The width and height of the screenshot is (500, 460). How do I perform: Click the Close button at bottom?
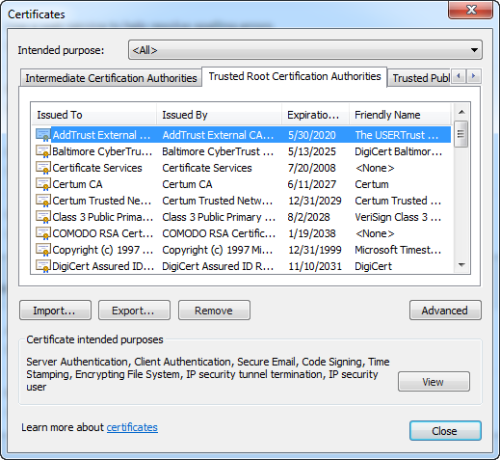click(x=445, y=431)
